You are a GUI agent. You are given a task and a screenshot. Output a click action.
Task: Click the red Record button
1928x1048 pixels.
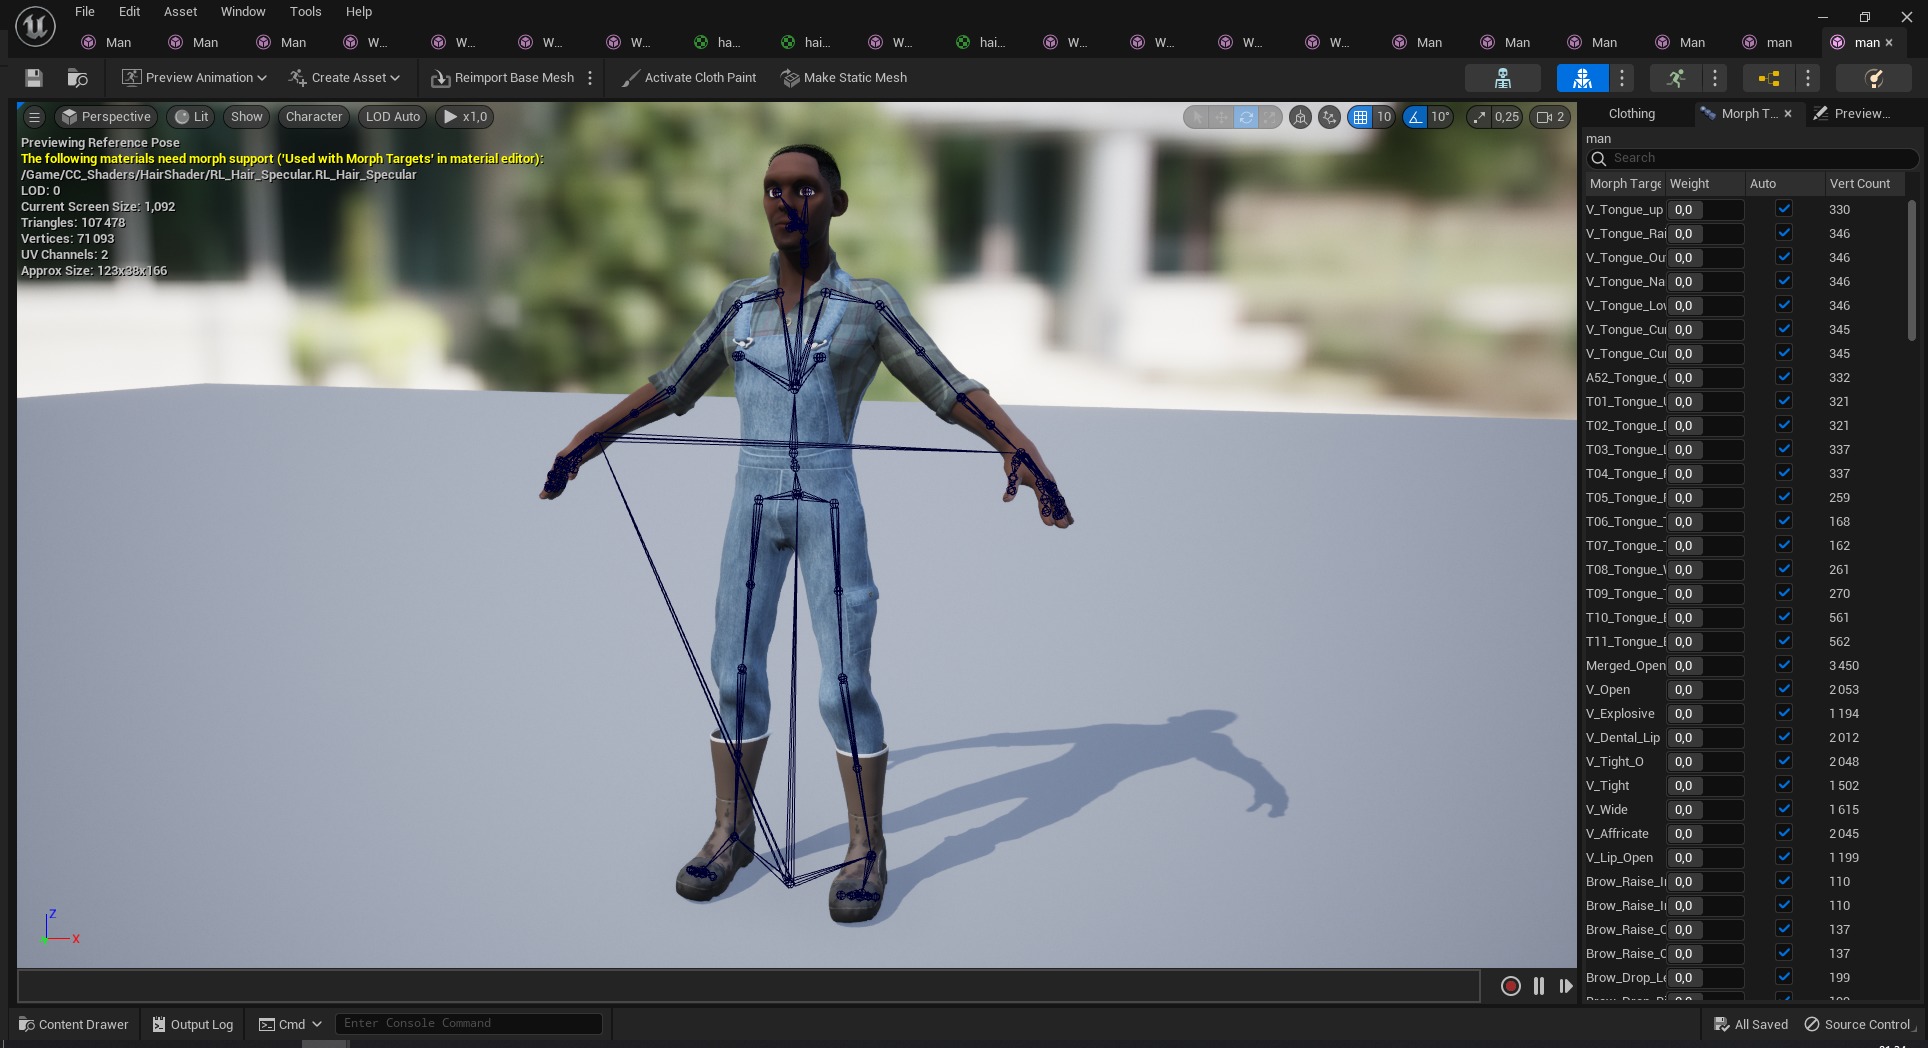coord(1510,986)
